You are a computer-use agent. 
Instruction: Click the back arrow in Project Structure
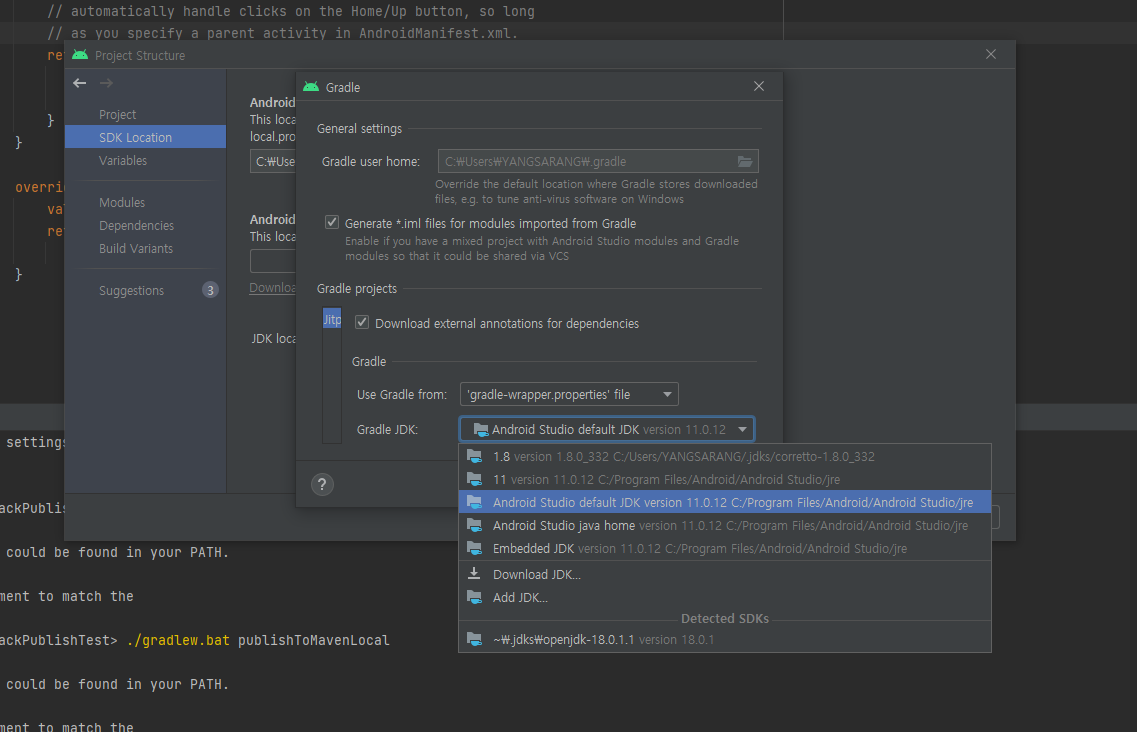(80, 83)
